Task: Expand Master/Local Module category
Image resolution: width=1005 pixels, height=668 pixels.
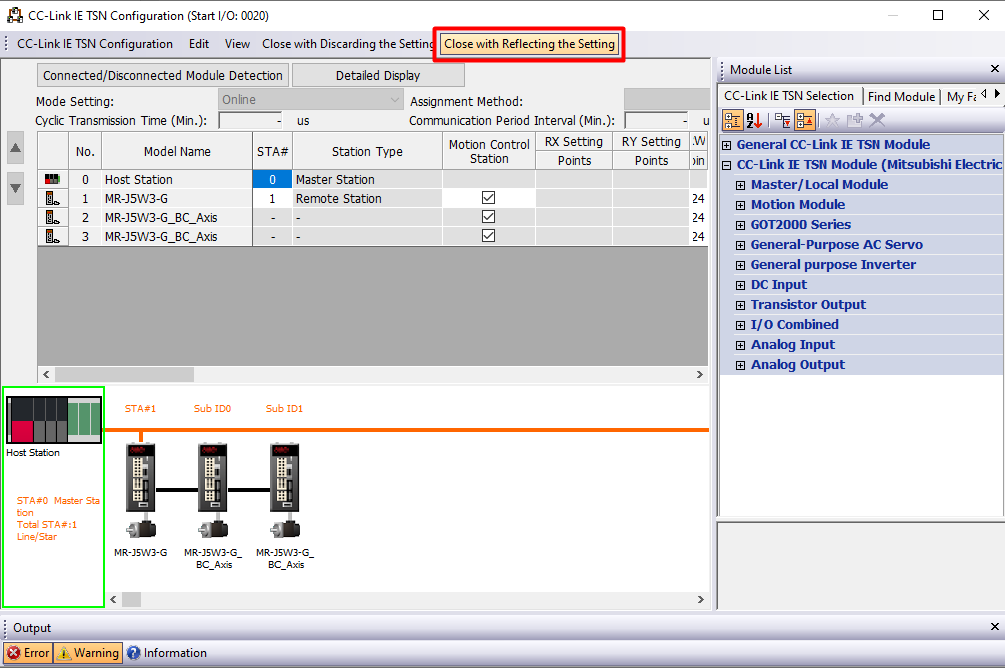Action: pyautogui.click(x=740, y=185)
